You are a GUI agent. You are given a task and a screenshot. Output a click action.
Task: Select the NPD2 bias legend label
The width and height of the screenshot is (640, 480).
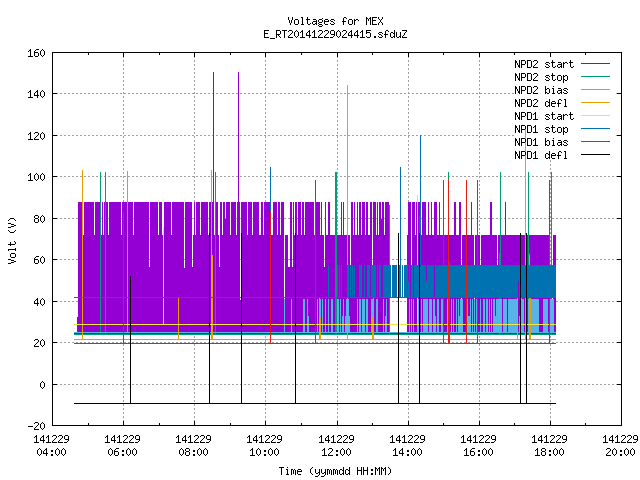pos(541,90)
